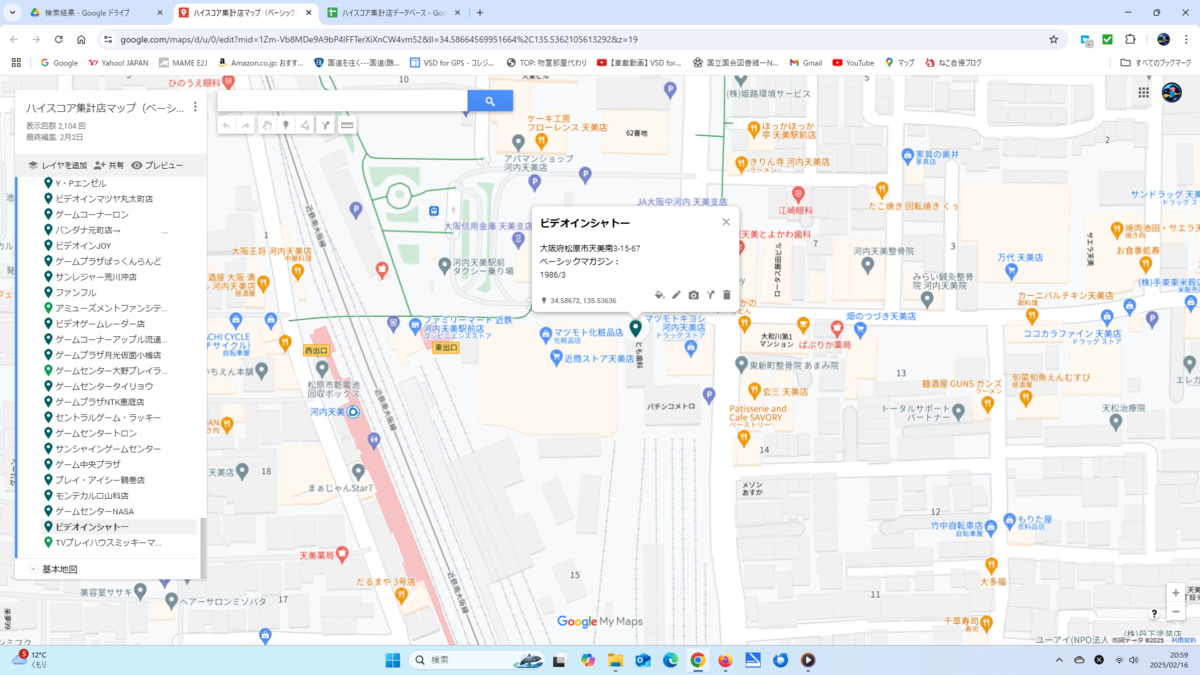This screenshot has width=1200, height=675.
Task: Click the Chrome address bar URL
Action: coord(378,39)
